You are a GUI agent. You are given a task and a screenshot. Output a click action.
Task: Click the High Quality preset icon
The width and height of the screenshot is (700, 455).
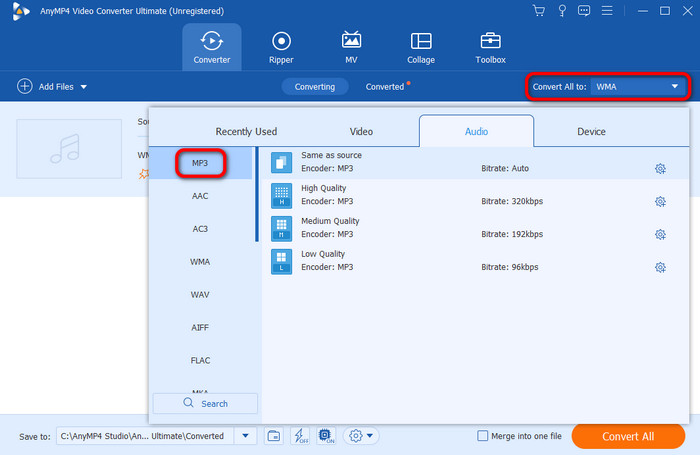281,196
